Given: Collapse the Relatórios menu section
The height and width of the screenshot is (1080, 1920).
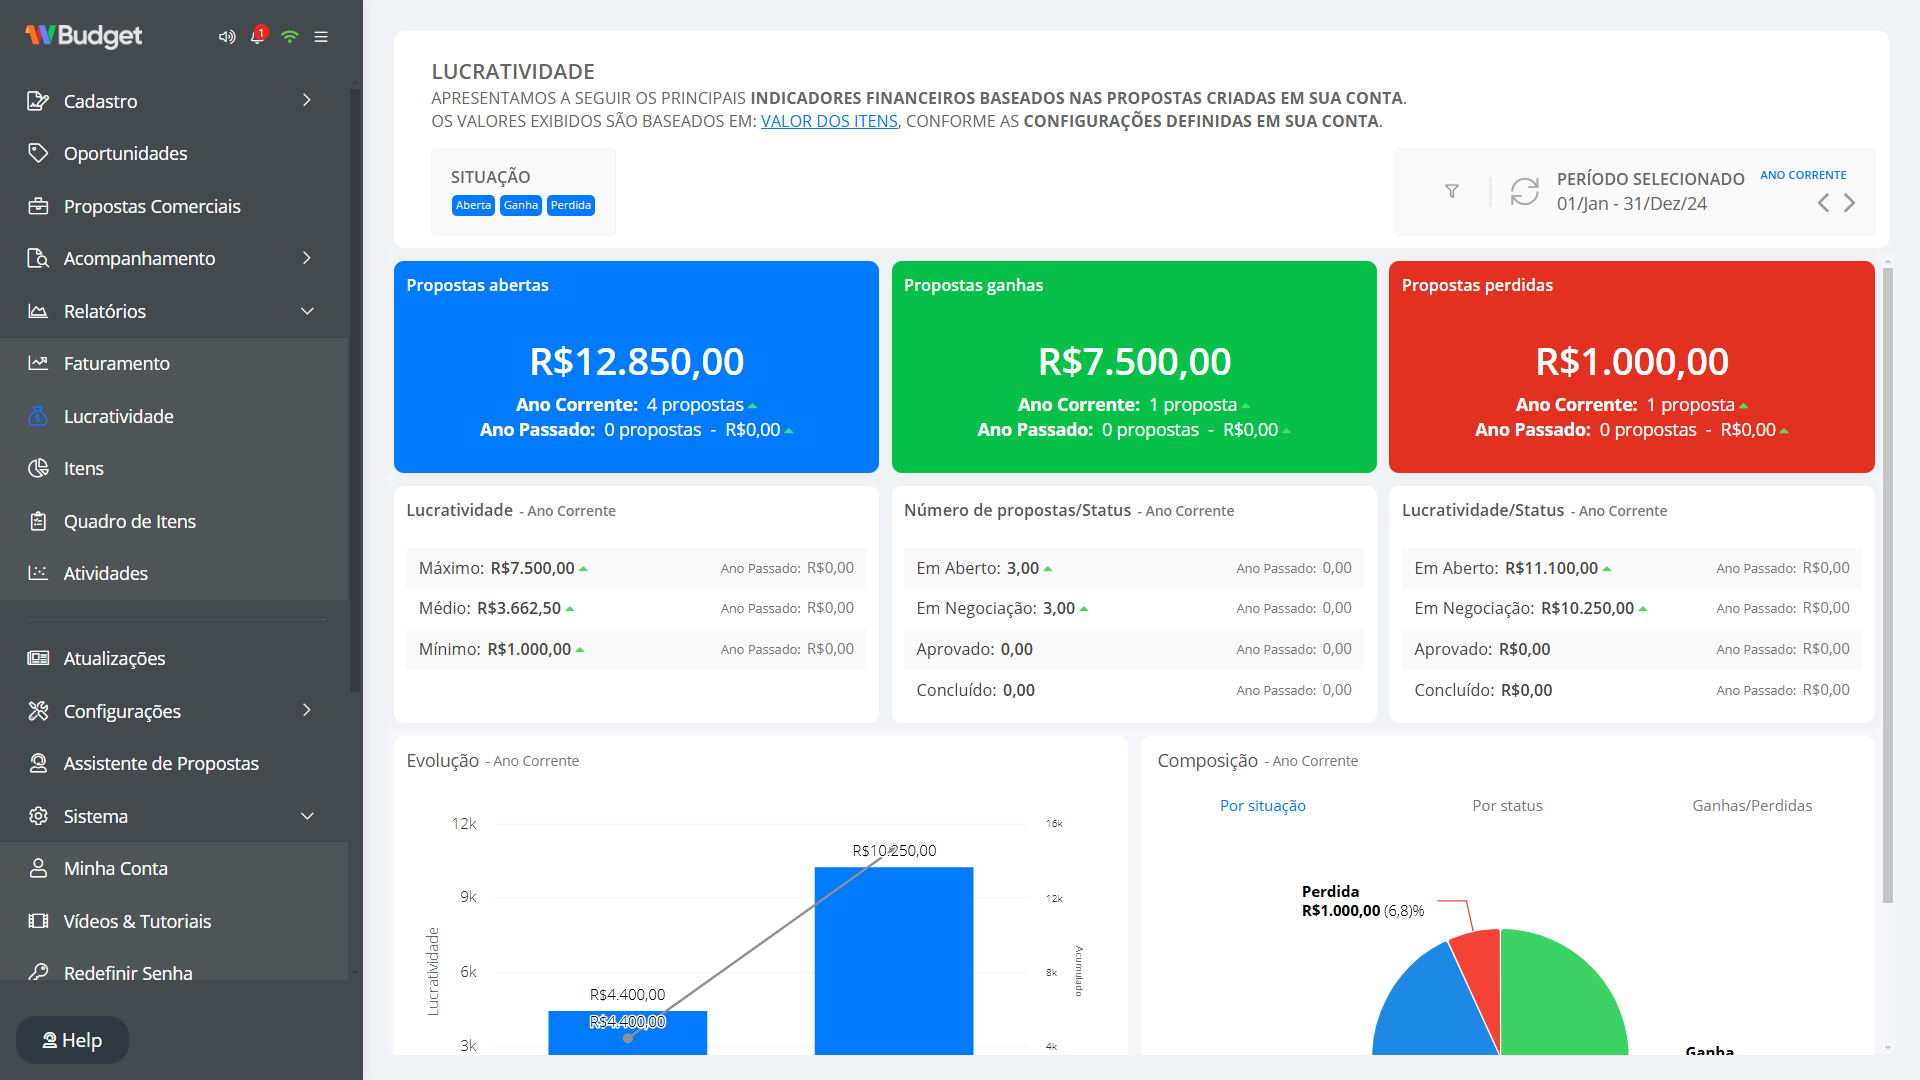Looking at the screenshot, I should coord(307,311).
